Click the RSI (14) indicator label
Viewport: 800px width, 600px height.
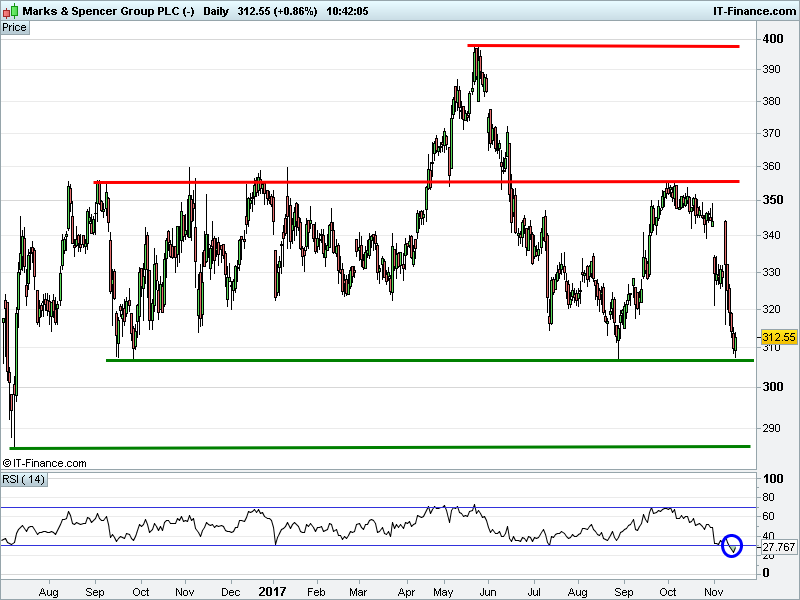point(24,480)
